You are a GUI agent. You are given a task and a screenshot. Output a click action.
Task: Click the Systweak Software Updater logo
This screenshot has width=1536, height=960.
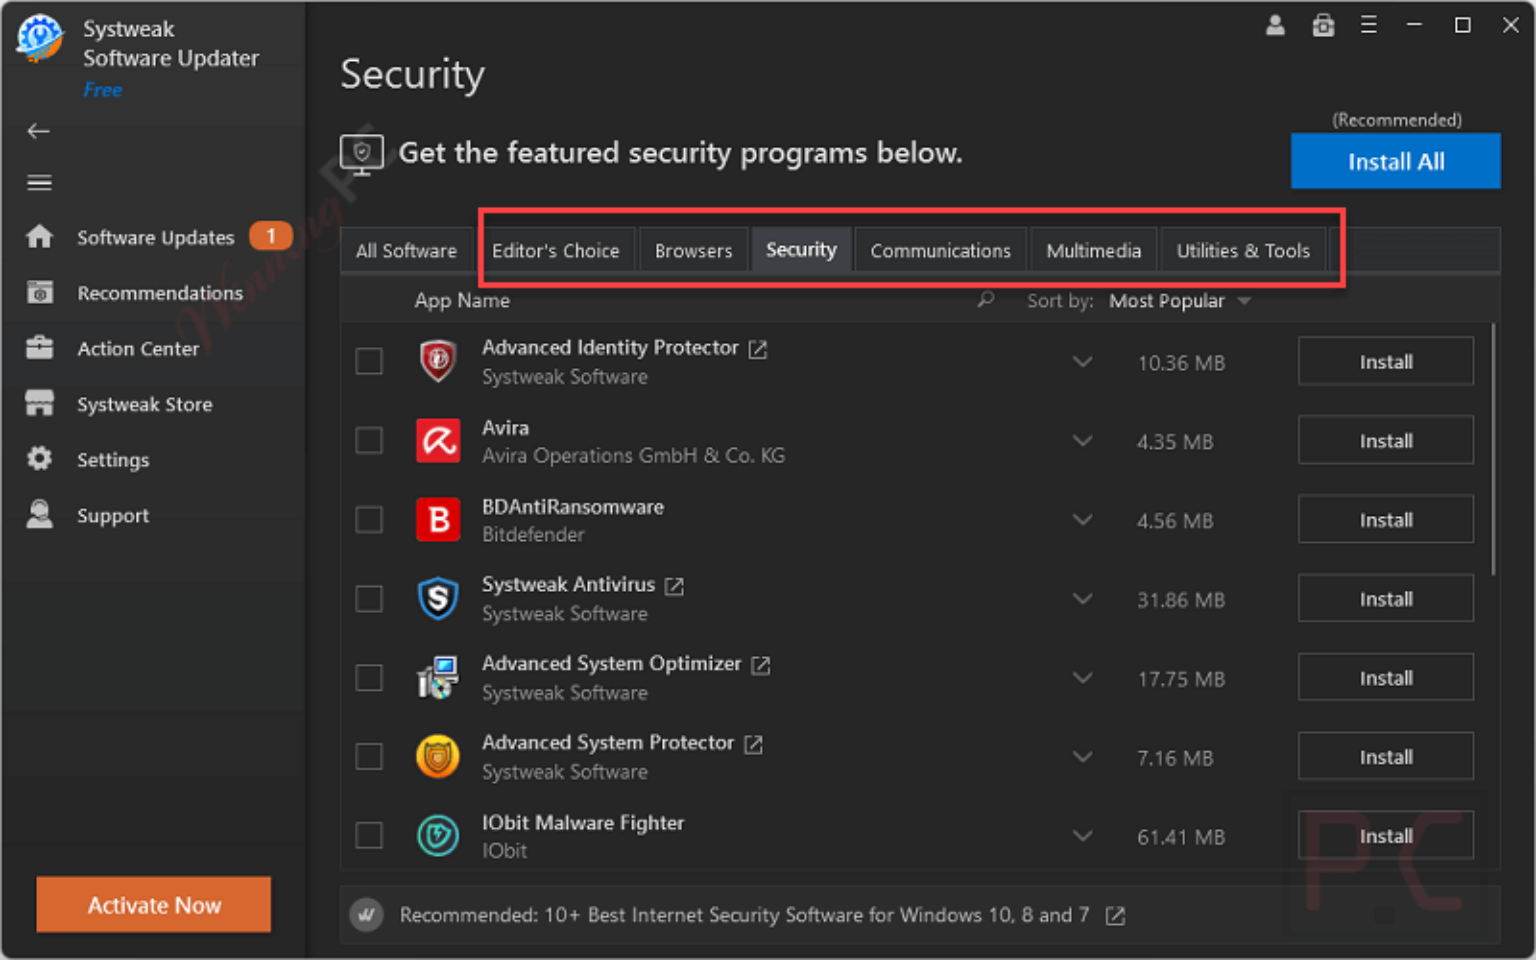pyautogui.click(x=40, y=38)
